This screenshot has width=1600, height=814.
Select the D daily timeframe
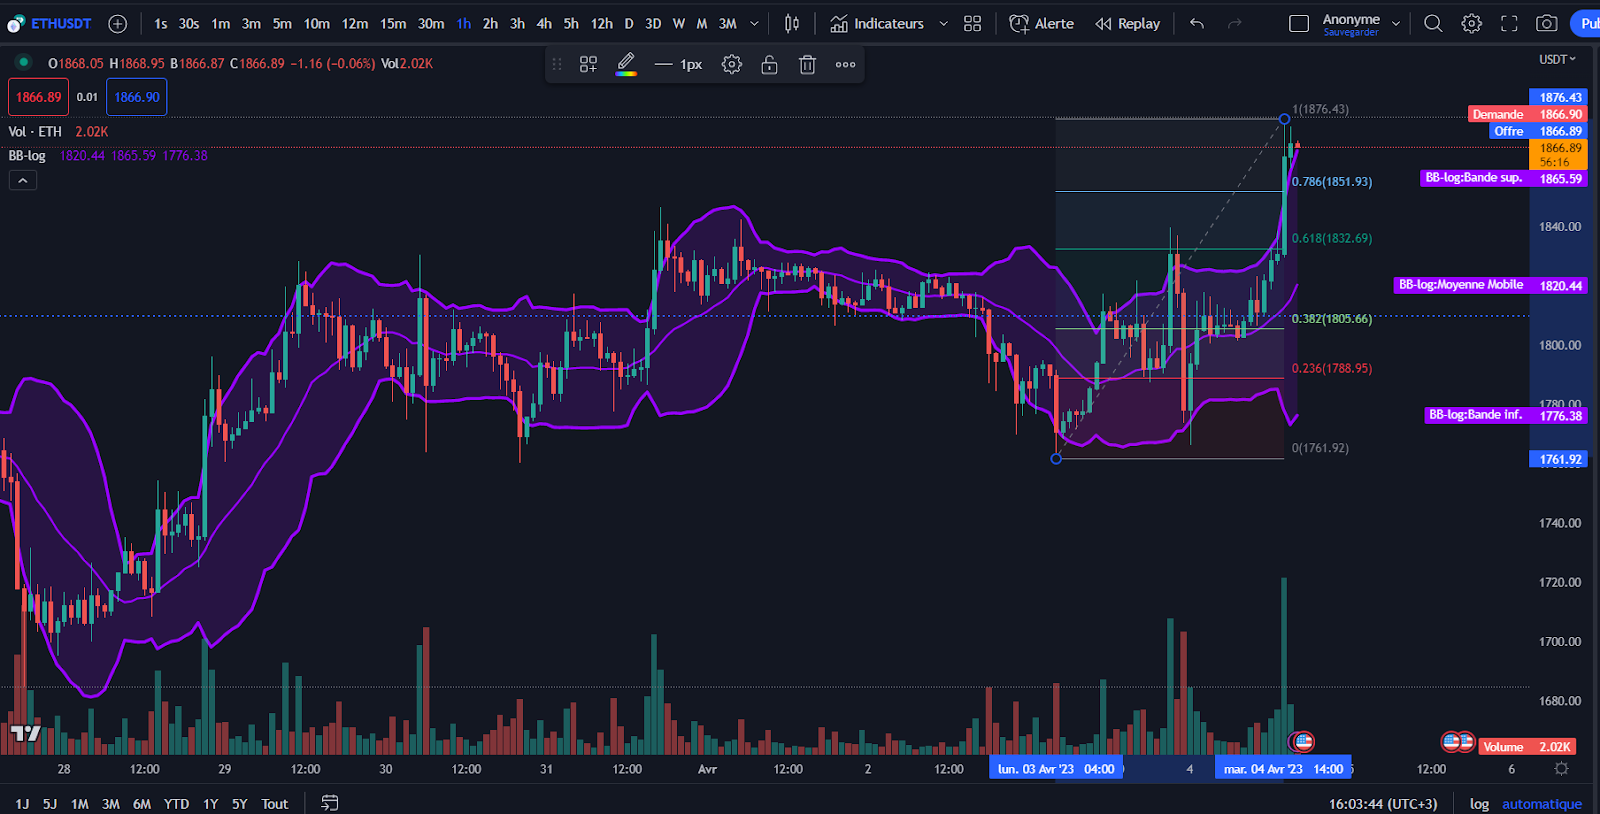[629, 23]
